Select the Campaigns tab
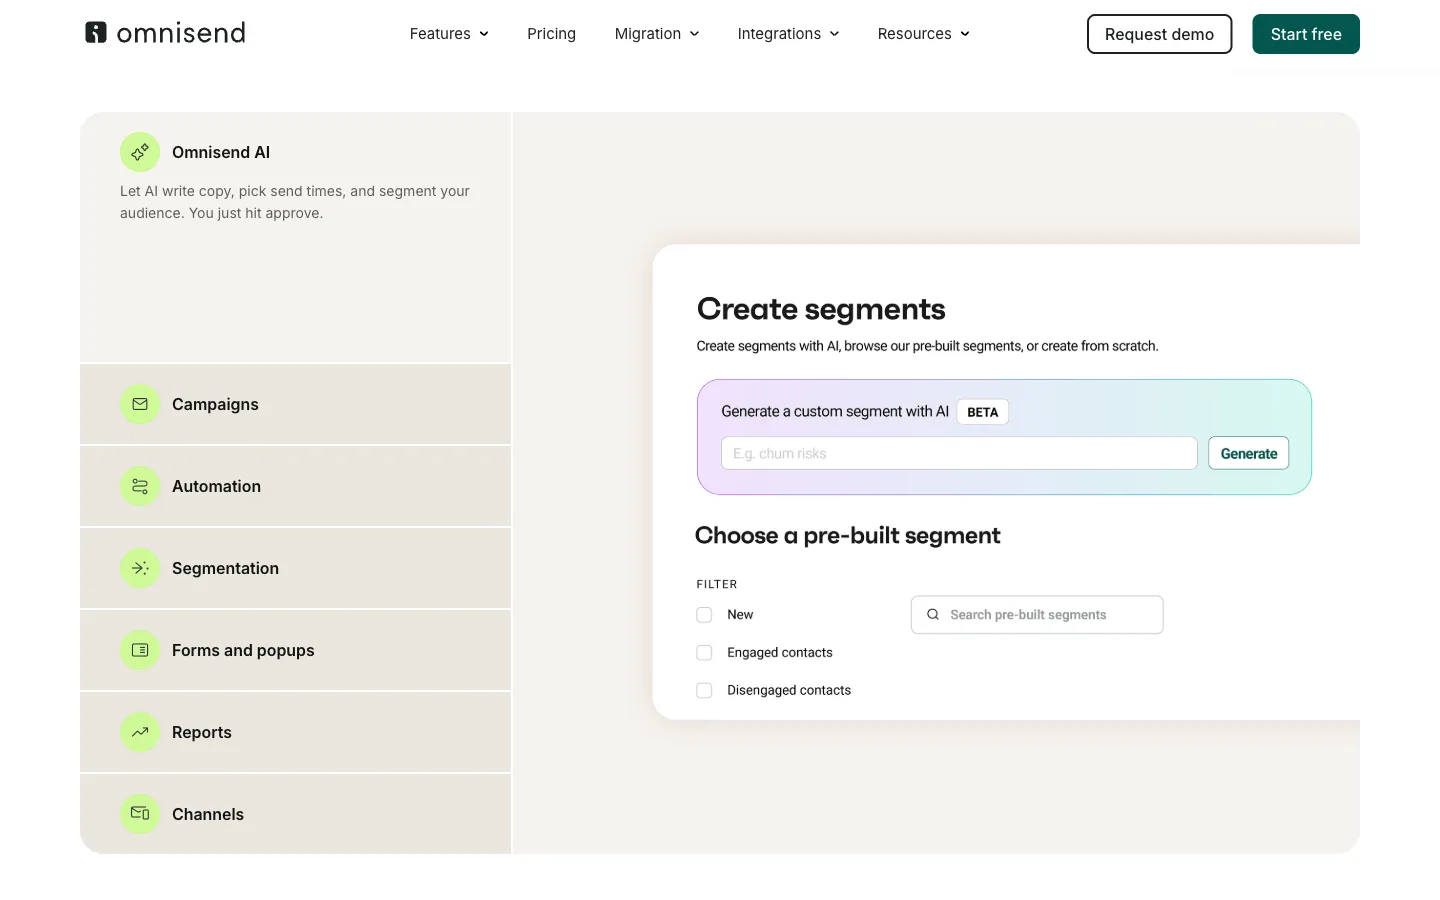1440x900 pixels. click(x=295, y=404)
